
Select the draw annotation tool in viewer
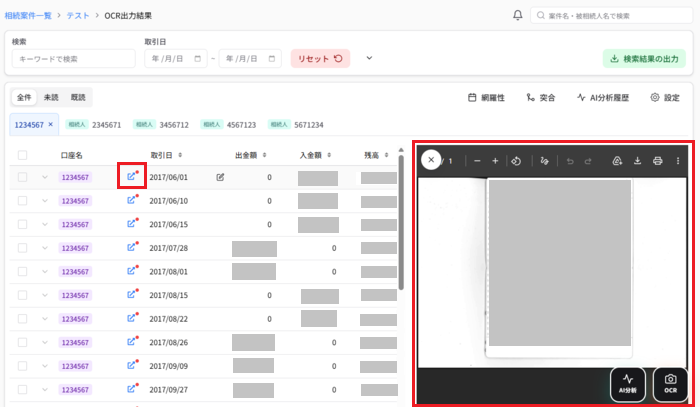(x=544, y=161)
